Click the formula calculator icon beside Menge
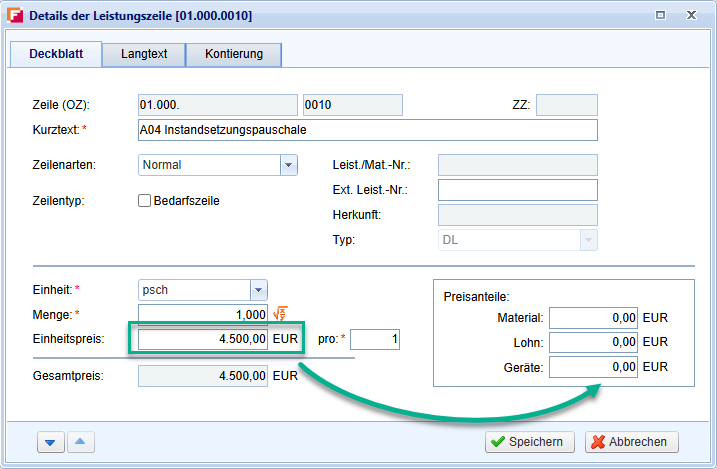717x469 pixels. click(x=280, y=315)
